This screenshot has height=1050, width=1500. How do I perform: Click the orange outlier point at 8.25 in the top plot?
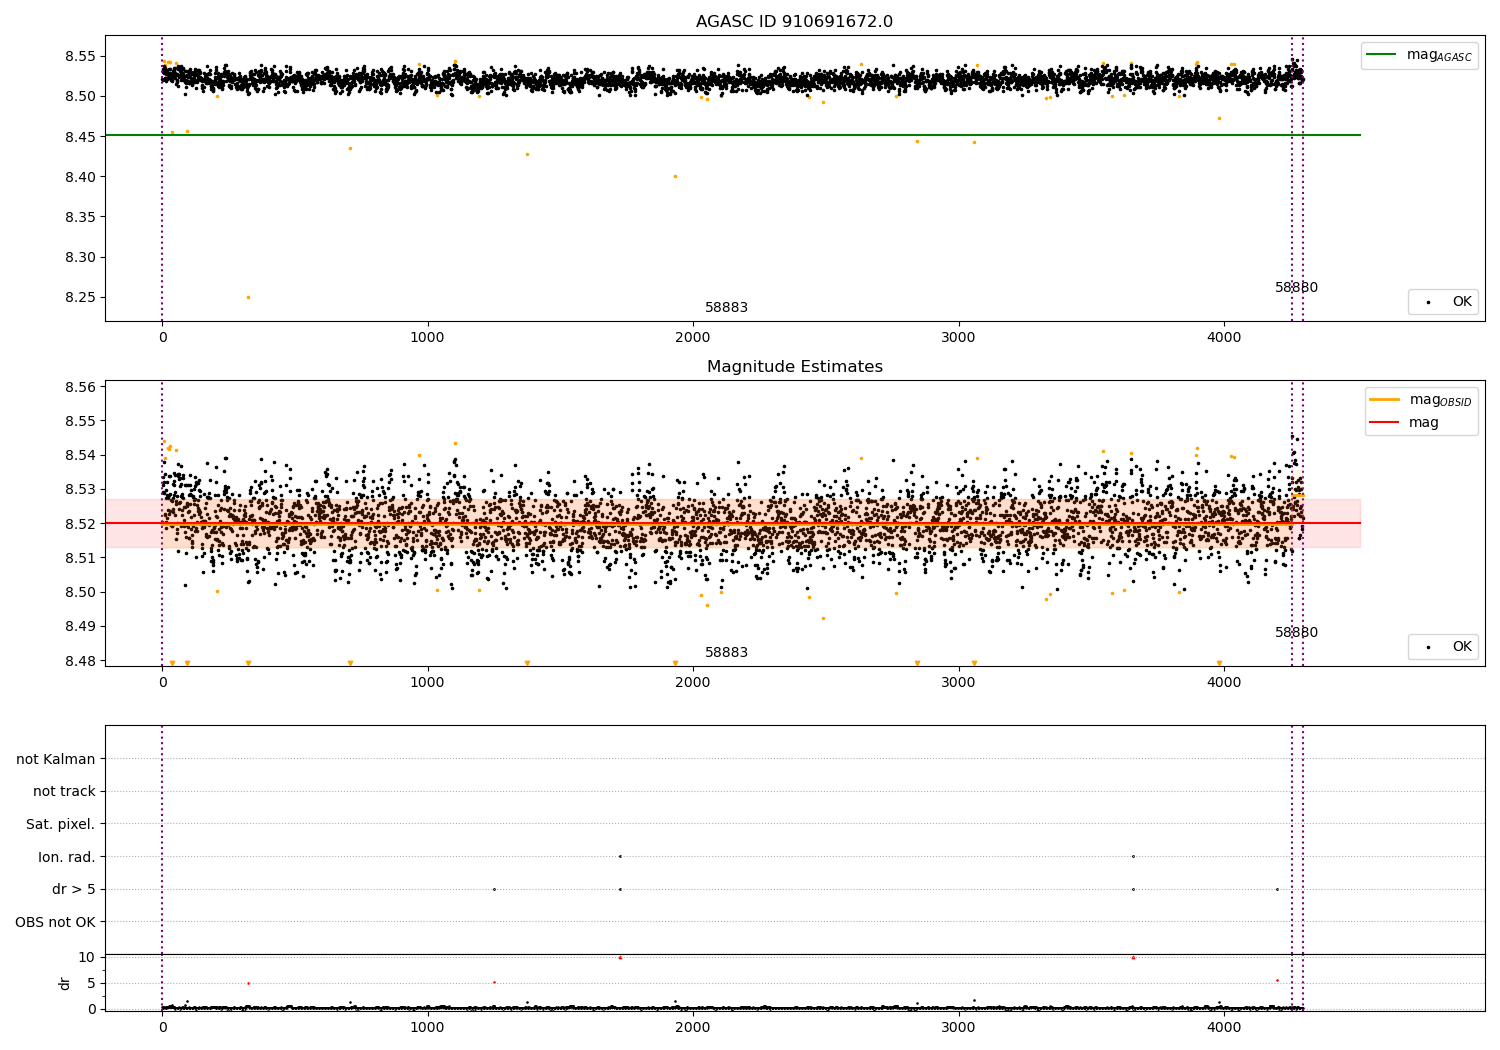(248, 298)
